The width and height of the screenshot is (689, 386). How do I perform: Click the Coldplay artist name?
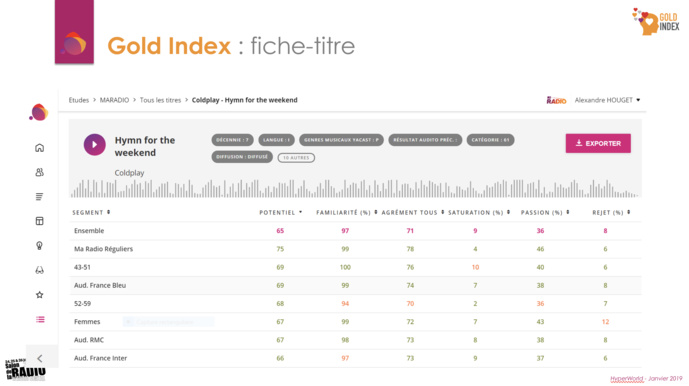tap(129, 173)
